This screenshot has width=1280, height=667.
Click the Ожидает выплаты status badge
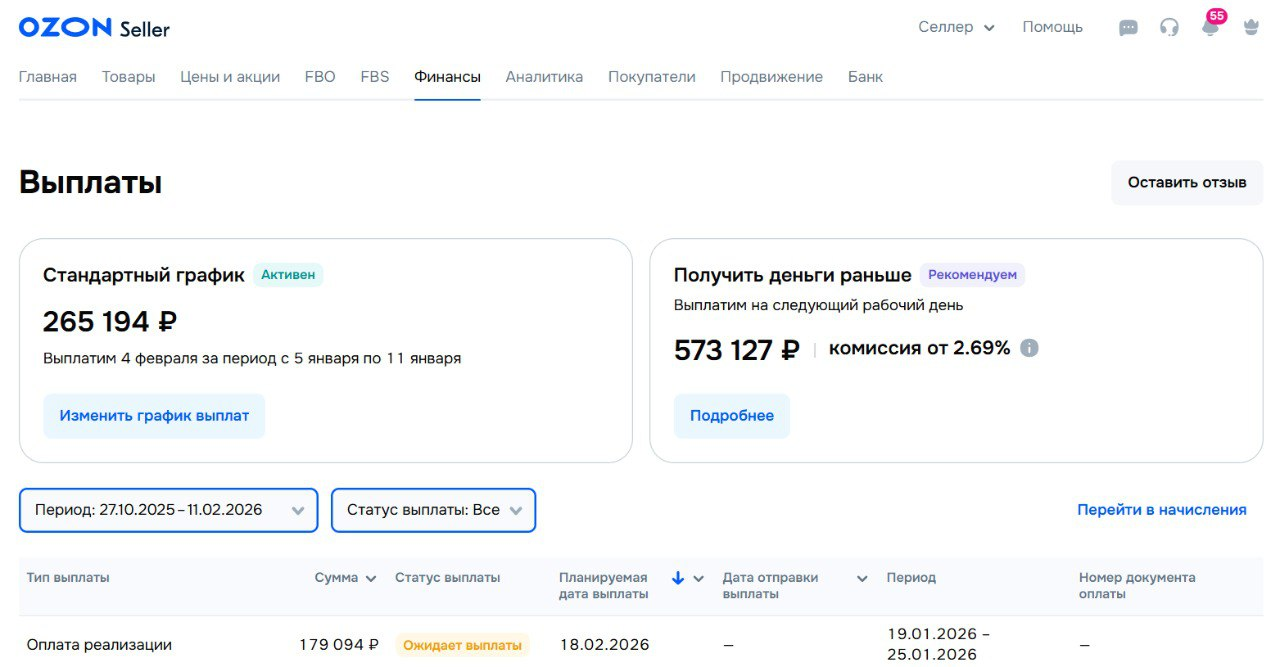462,645
